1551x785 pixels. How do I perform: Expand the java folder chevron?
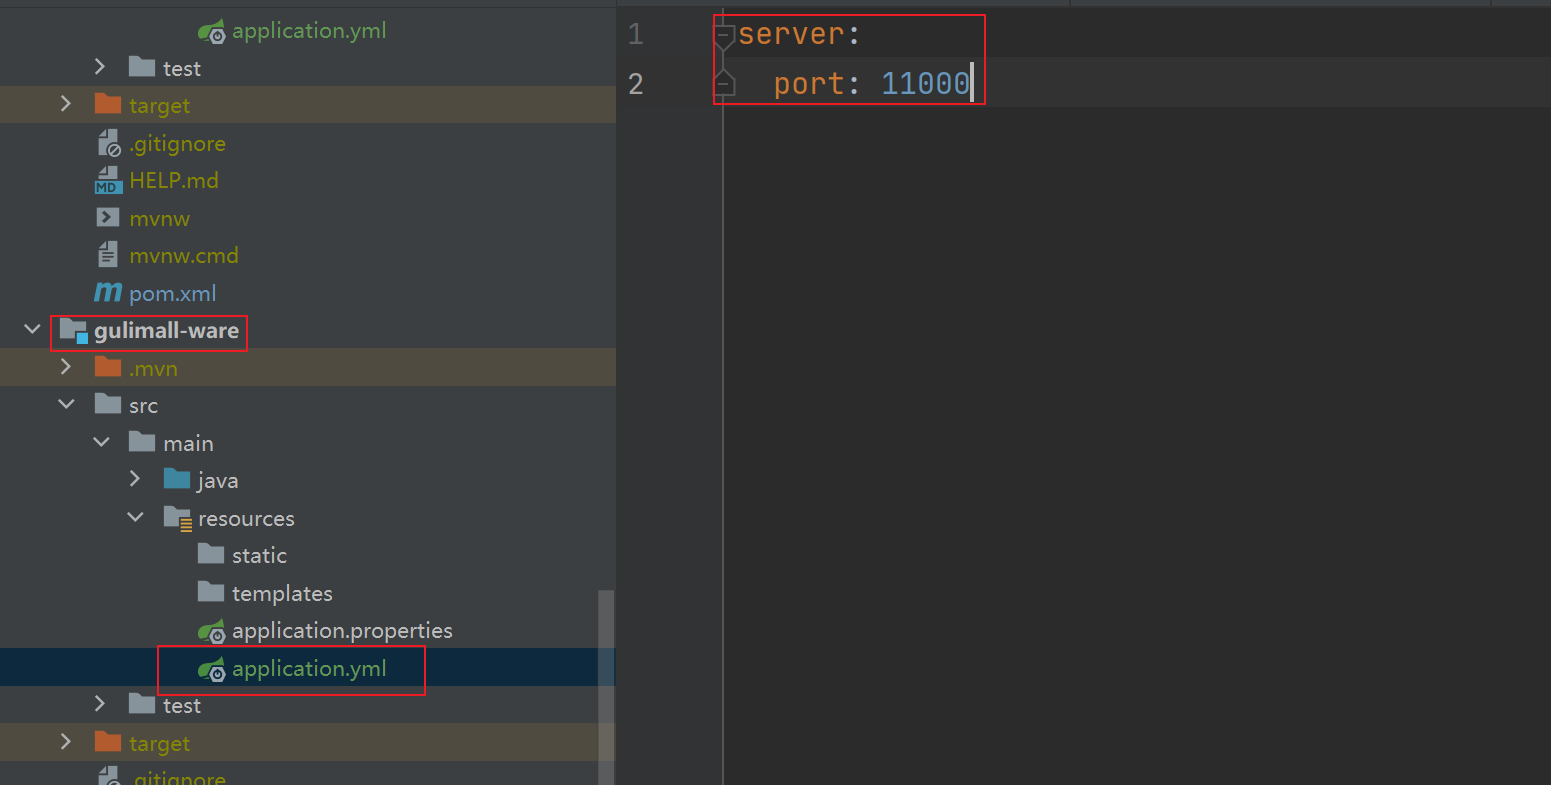point(135,480)
